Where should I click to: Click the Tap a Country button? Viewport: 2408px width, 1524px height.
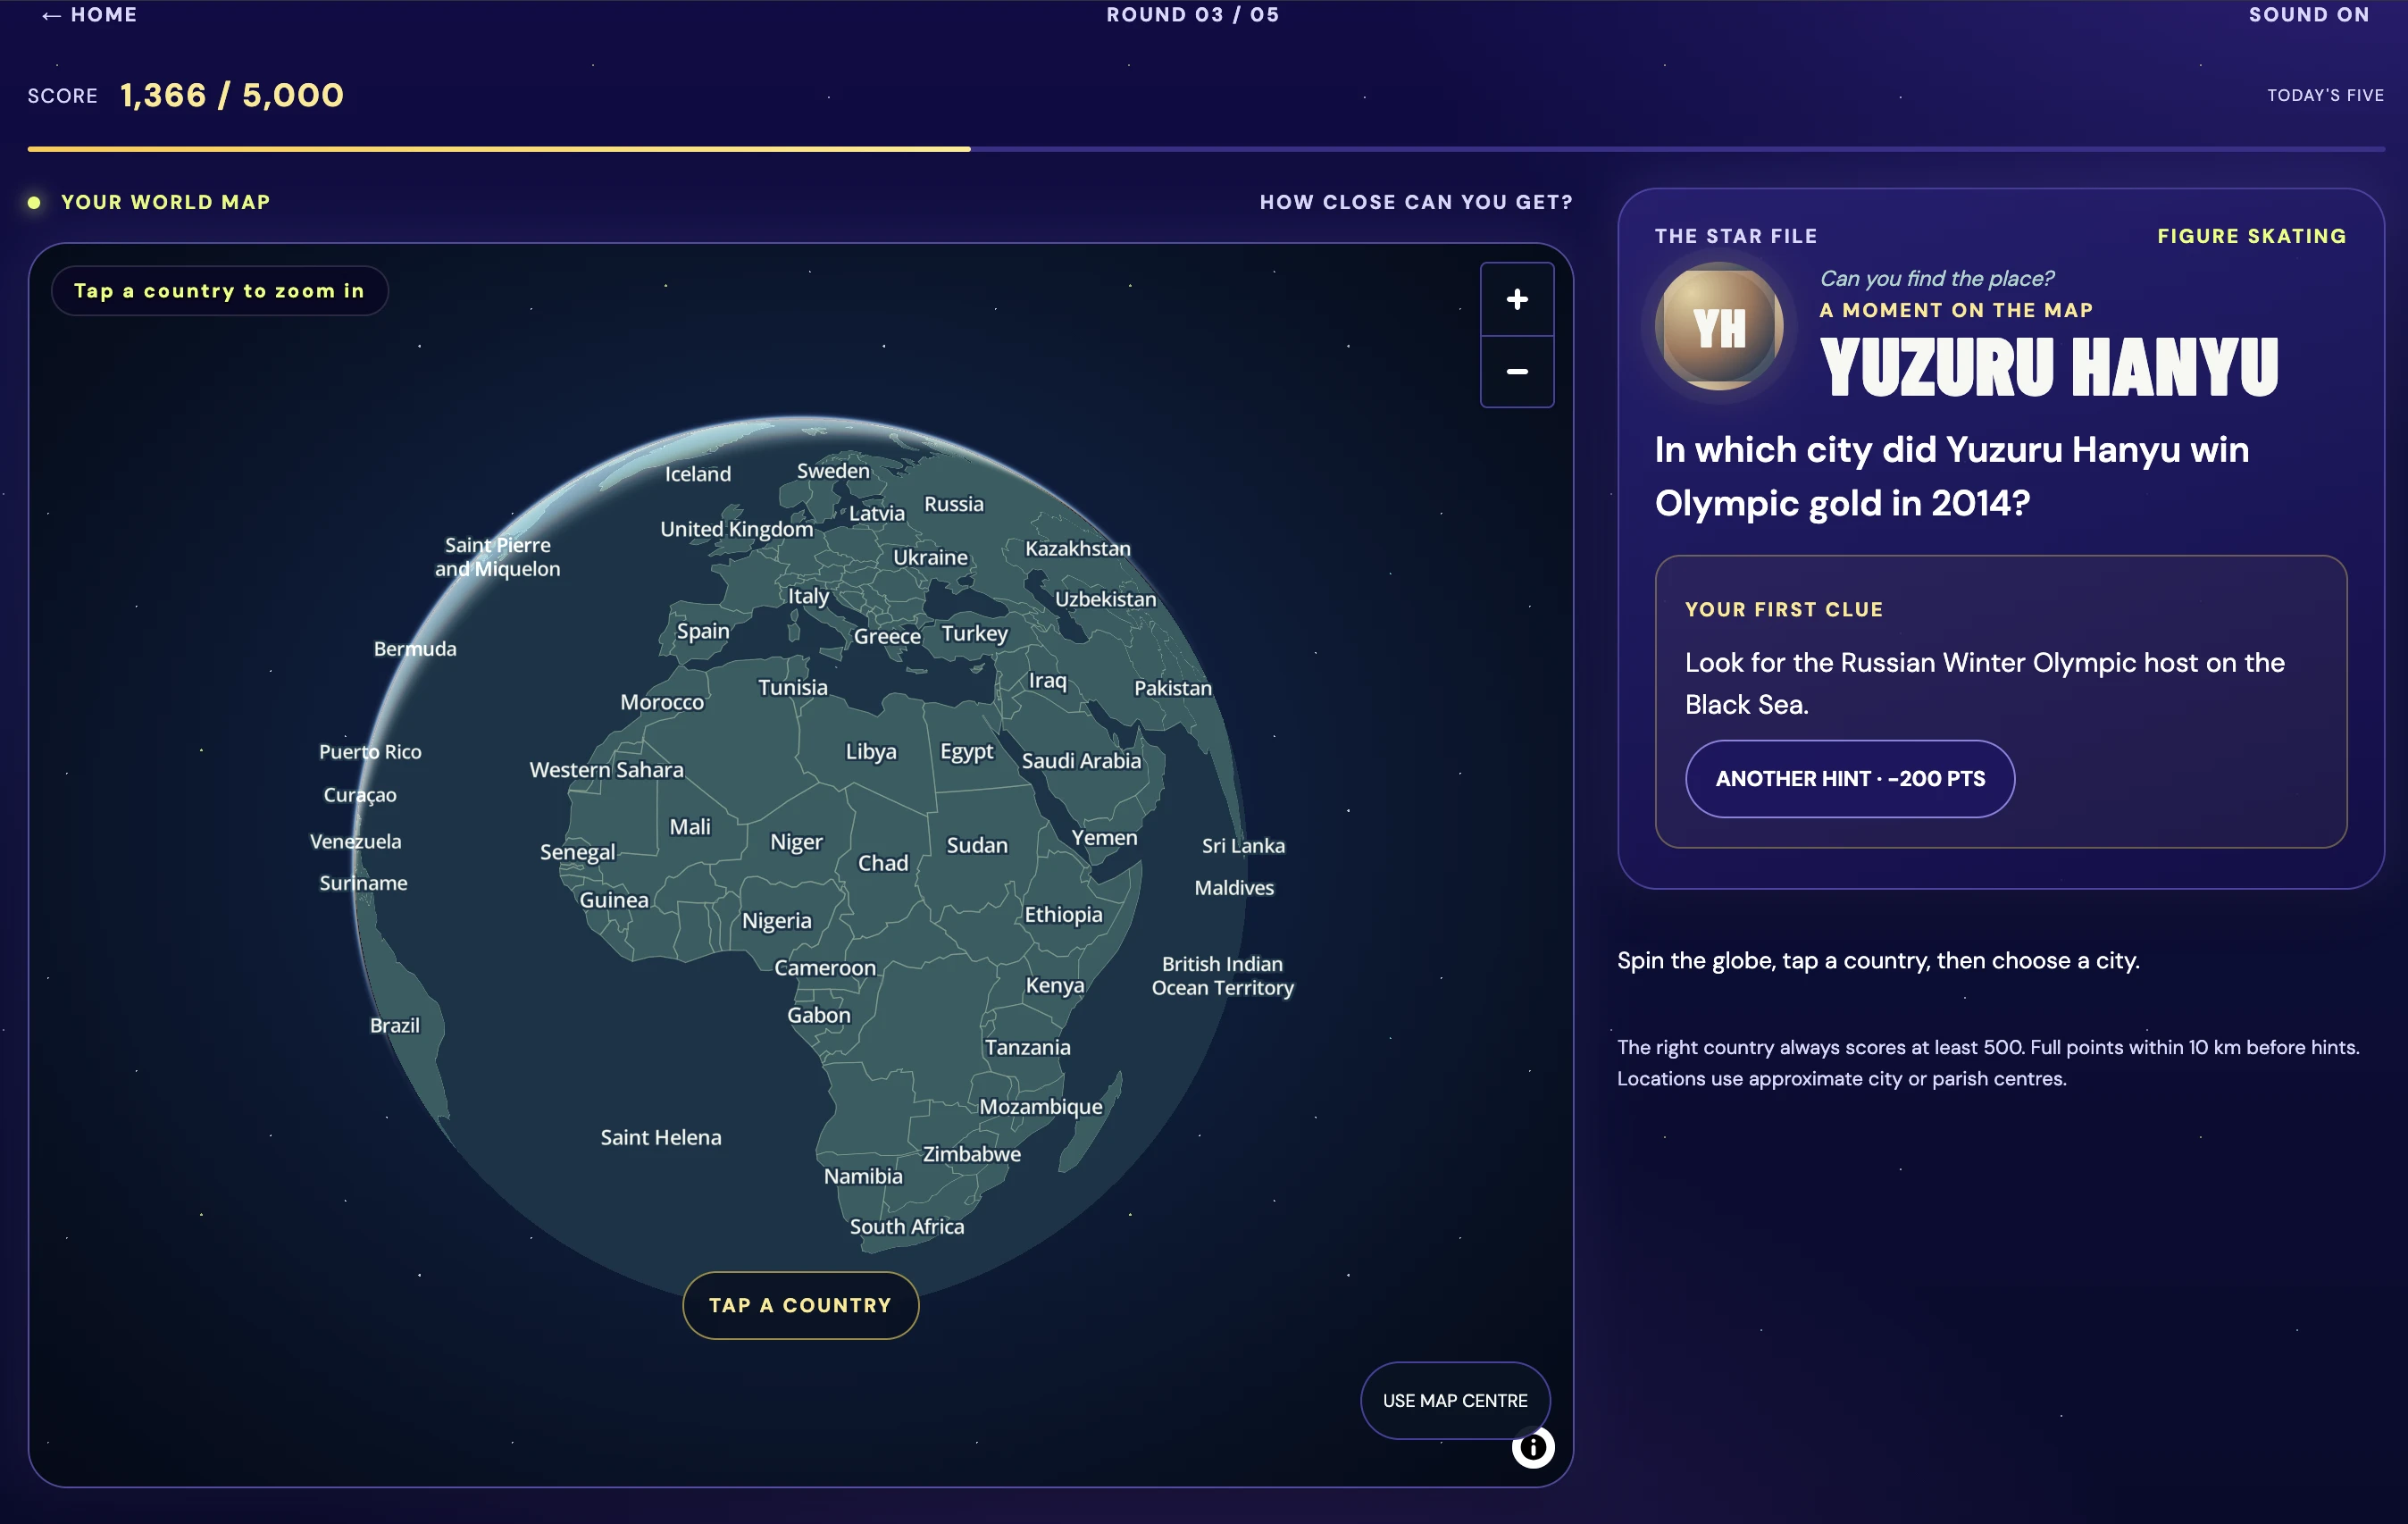(800, 1305)
